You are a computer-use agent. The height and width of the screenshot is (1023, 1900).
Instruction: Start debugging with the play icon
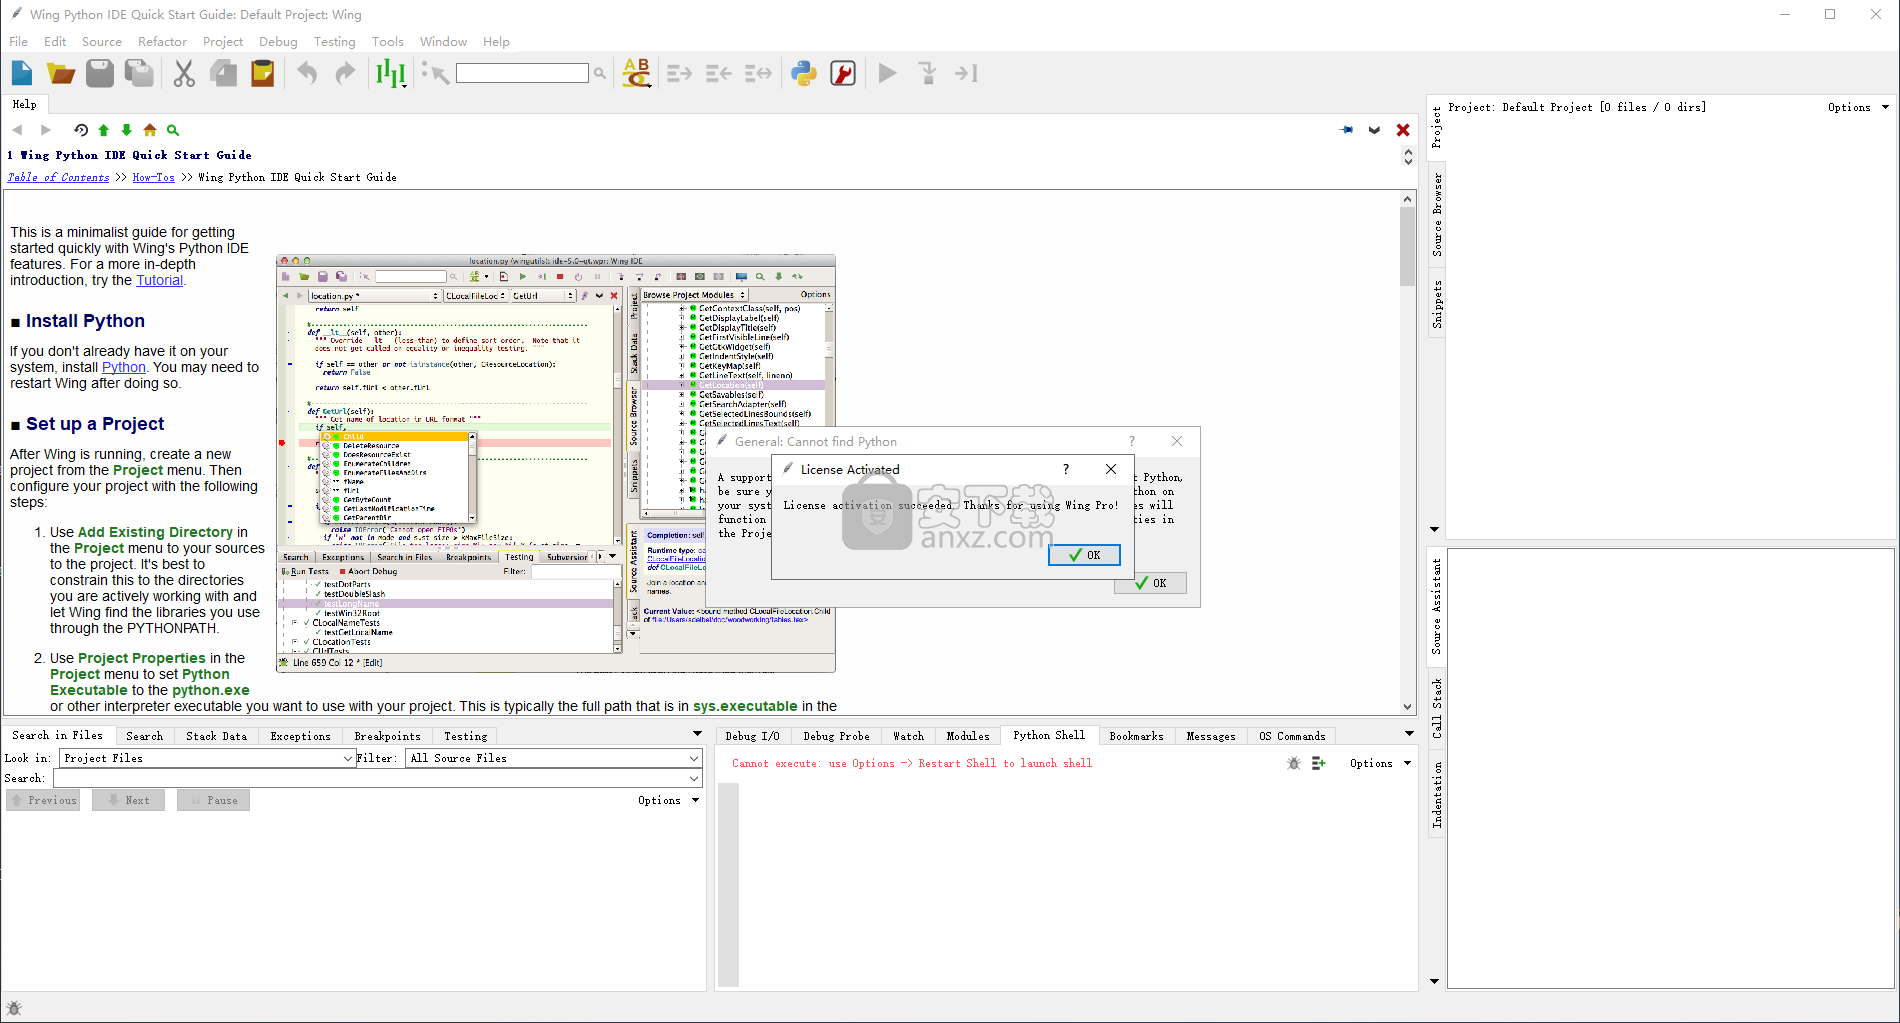click(x=887, y=73)
